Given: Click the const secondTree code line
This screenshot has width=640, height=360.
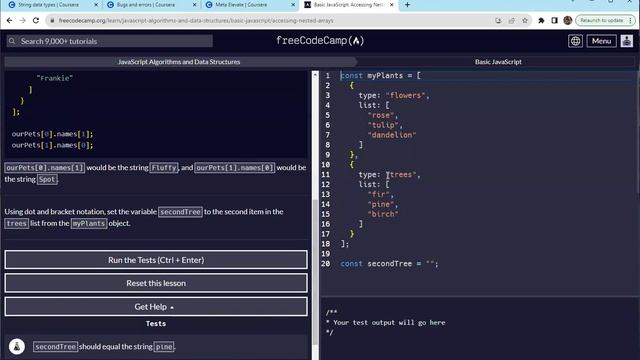Looking at the screenshot, I should coord(389,264).
